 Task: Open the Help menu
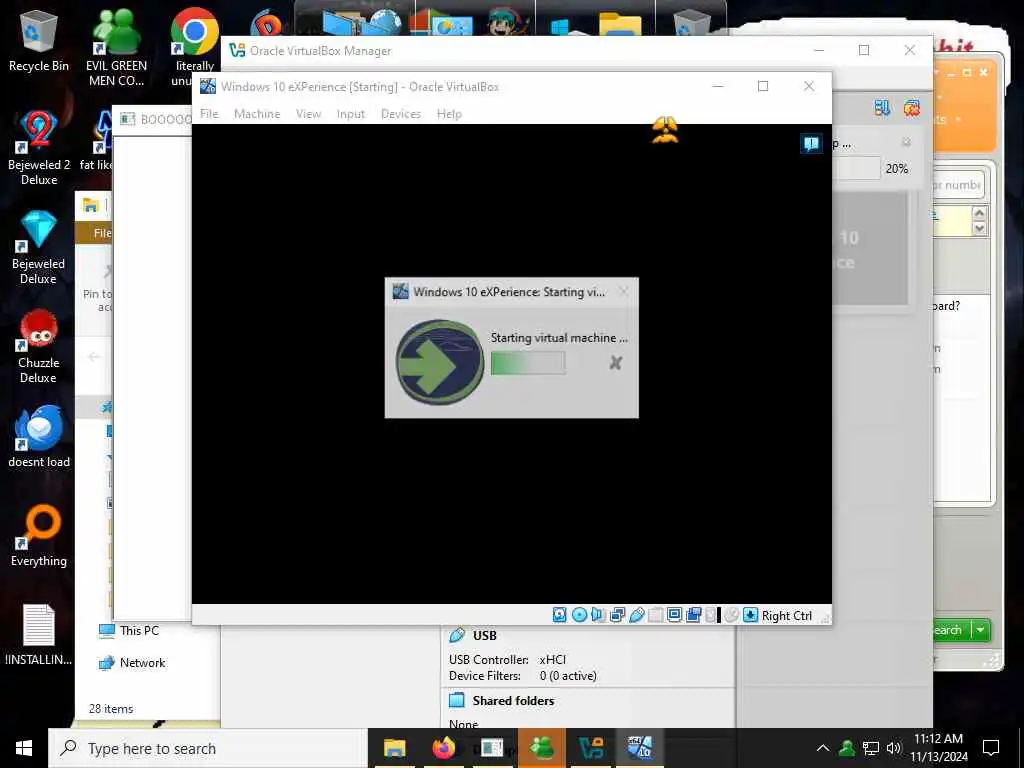tap(449, 114)
